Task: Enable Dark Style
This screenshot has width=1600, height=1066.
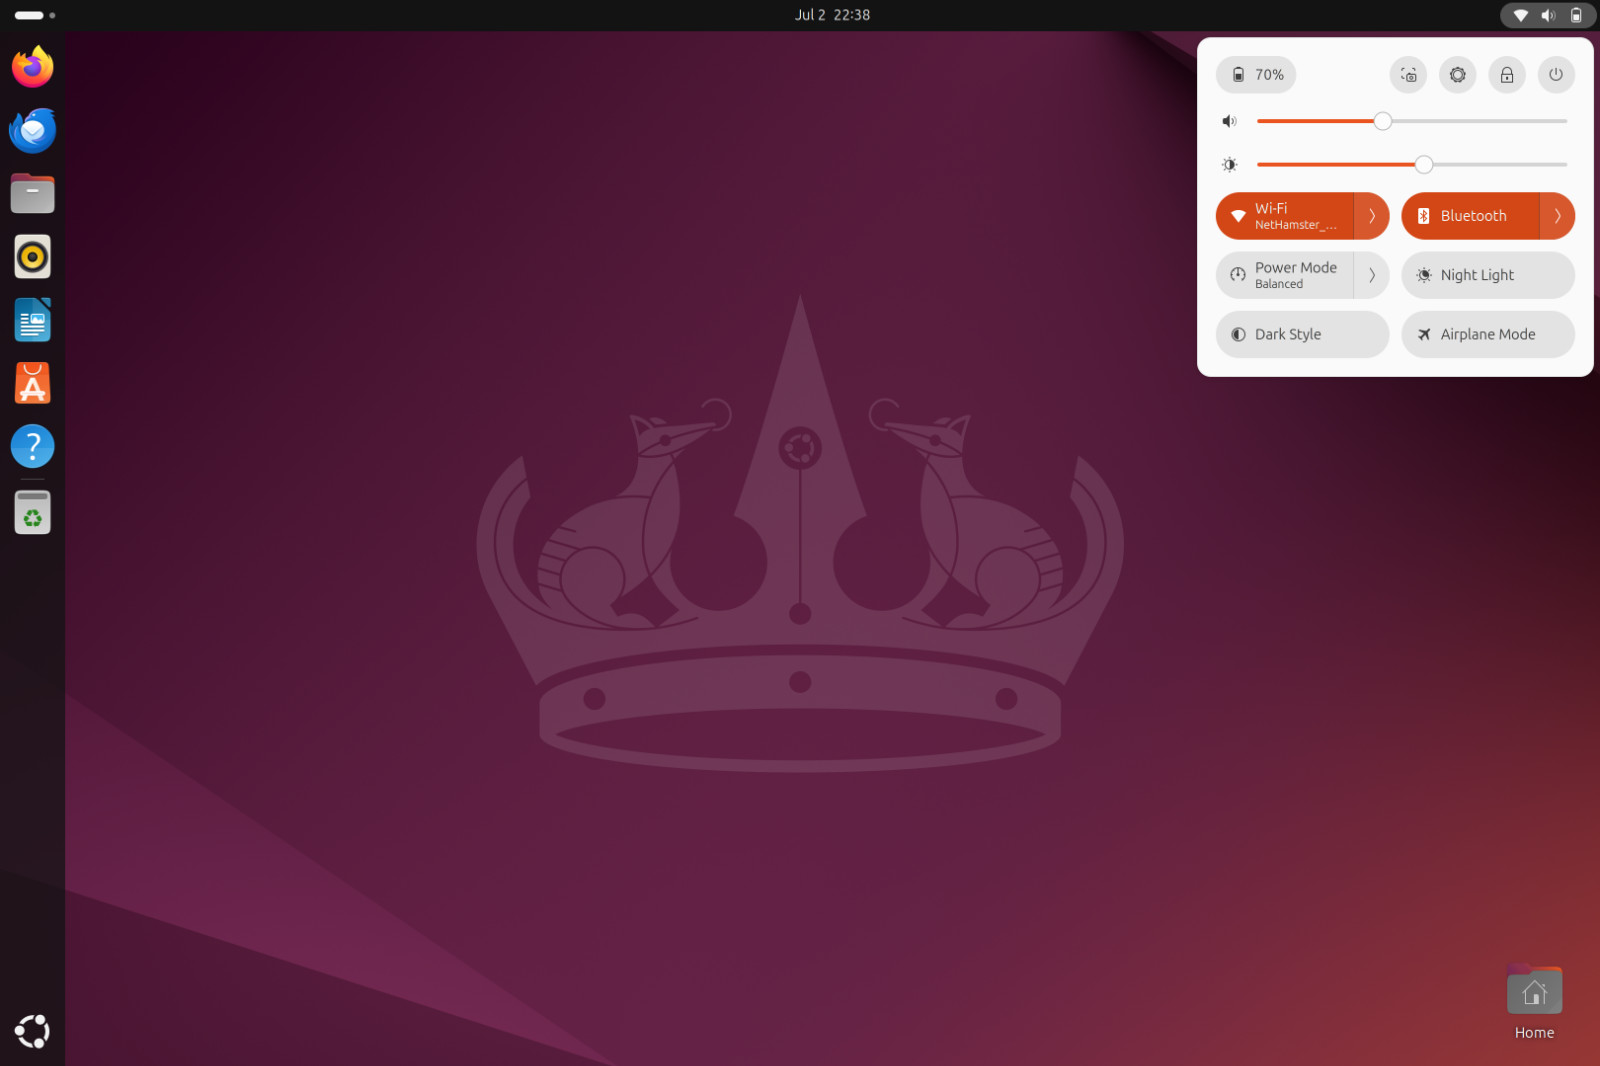Action: click(1302, 334)
